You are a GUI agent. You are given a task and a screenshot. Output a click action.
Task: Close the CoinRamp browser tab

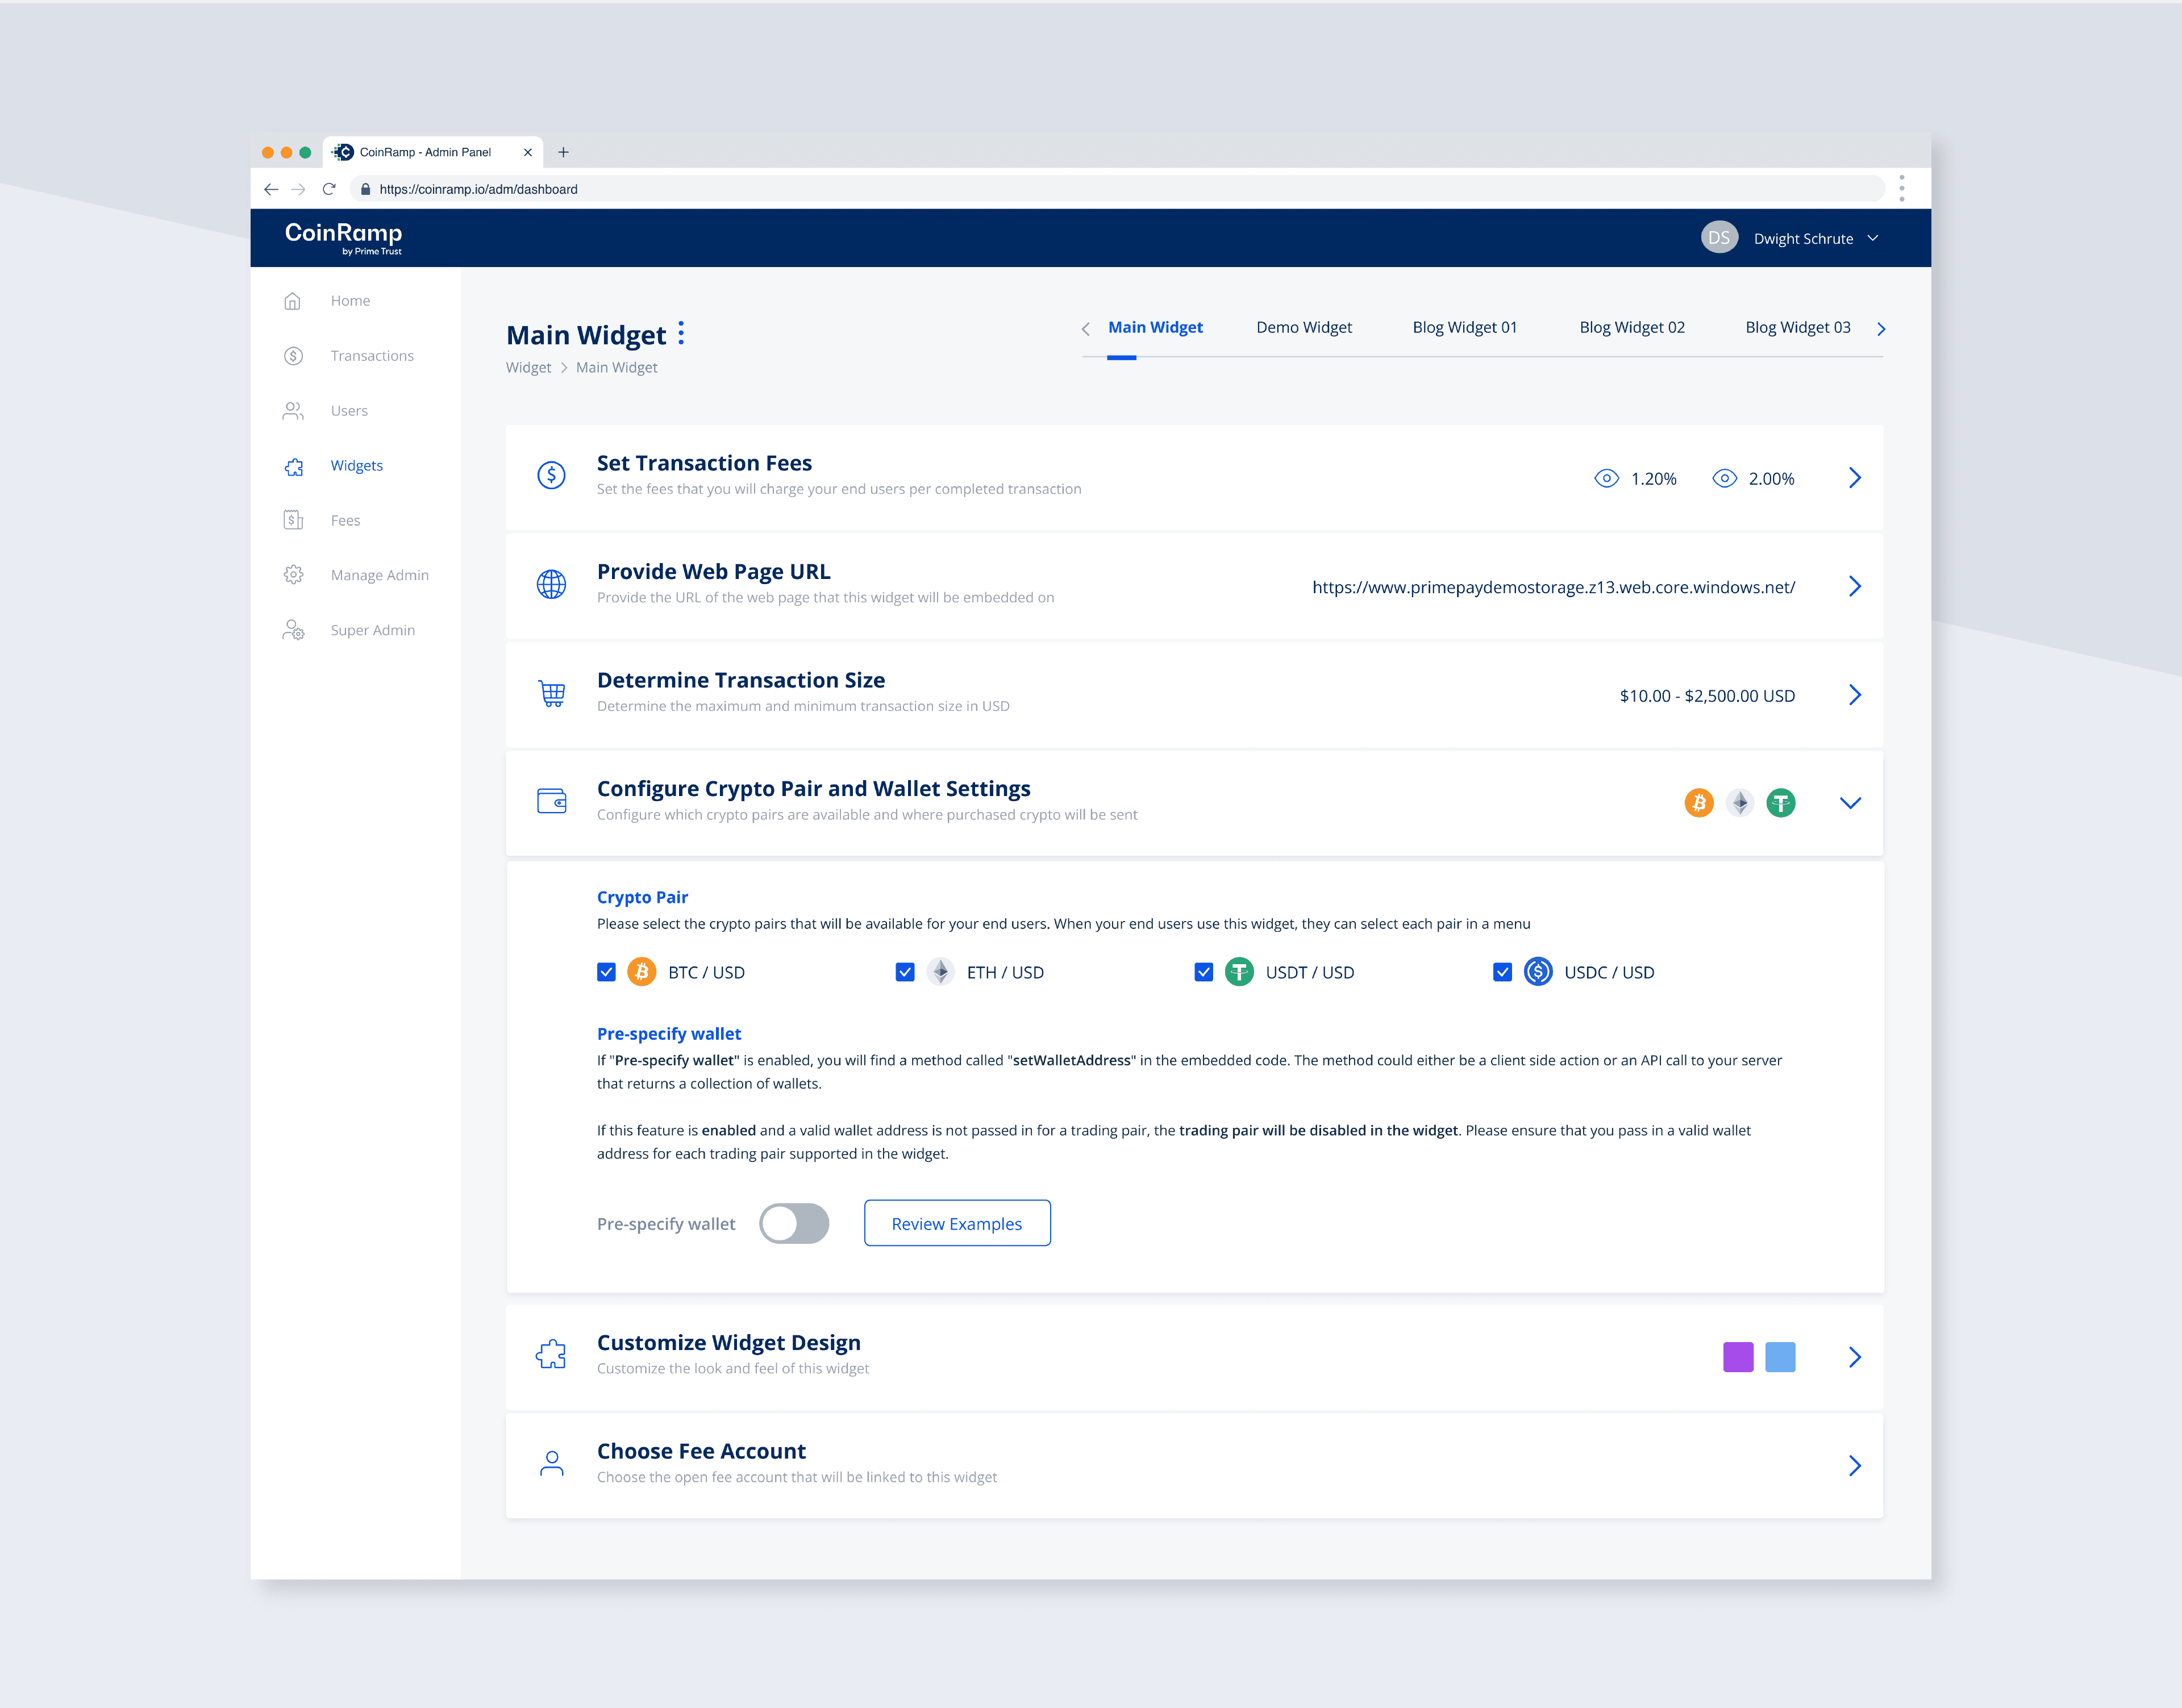pos(527,152)
